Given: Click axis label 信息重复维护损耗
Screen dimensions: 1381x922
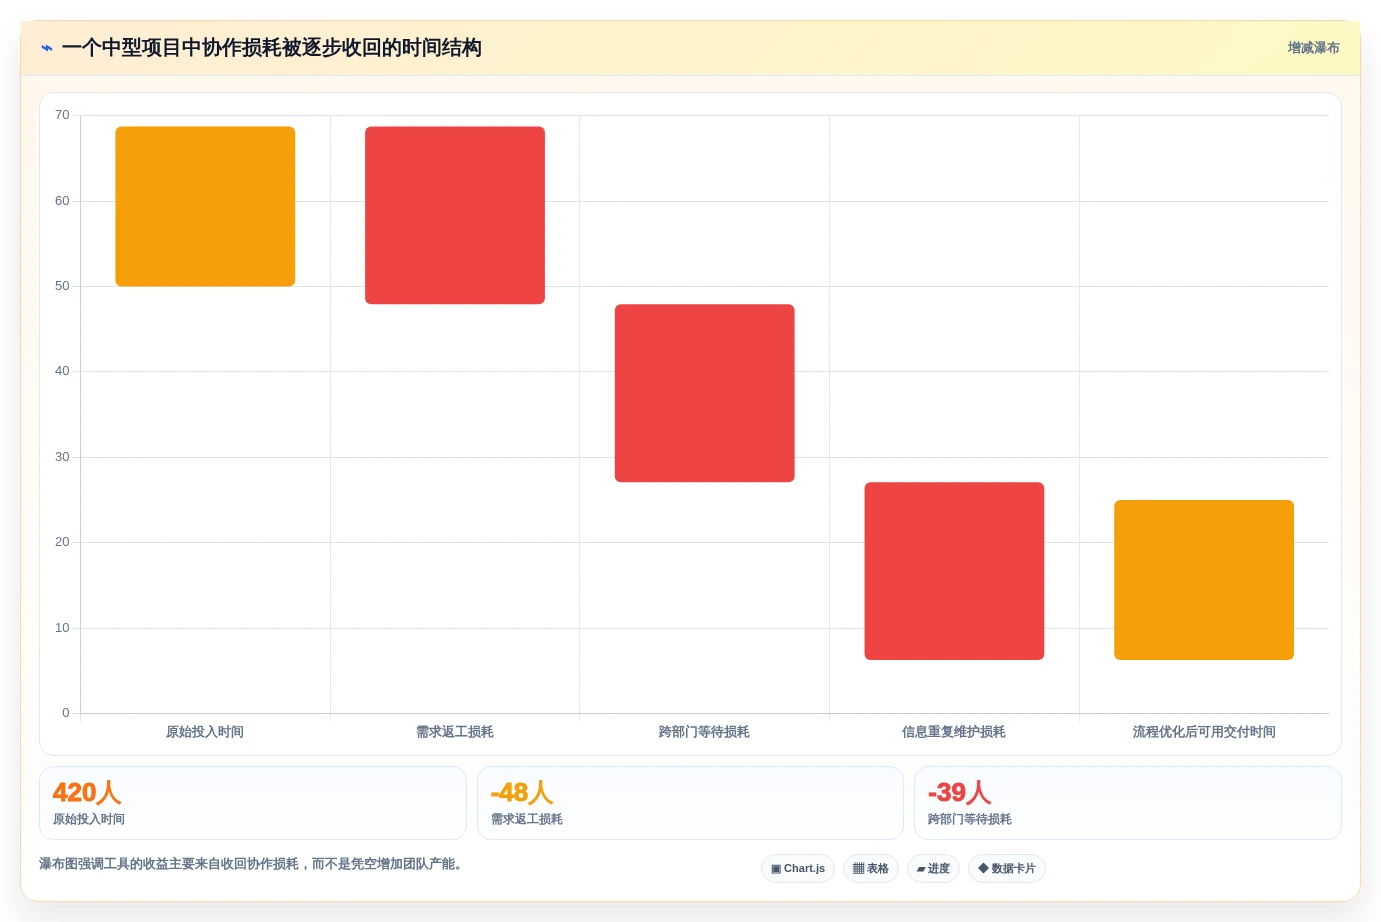Looking at the screenshot, I should tap(954, 732).
